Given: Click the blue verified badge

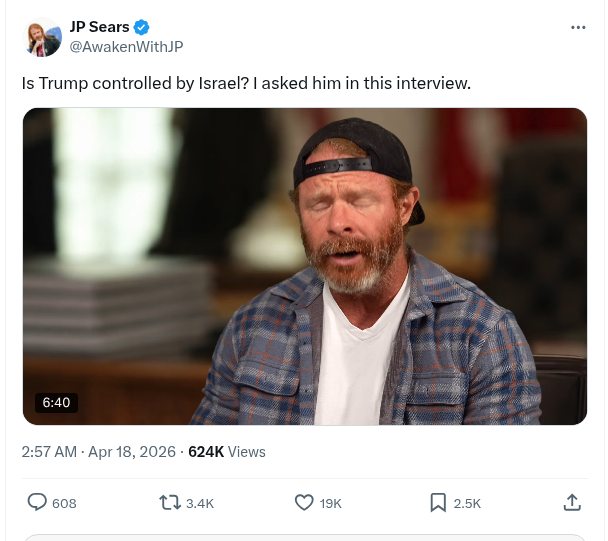Looking at the screenshot, I should click(x=143, y=27).
